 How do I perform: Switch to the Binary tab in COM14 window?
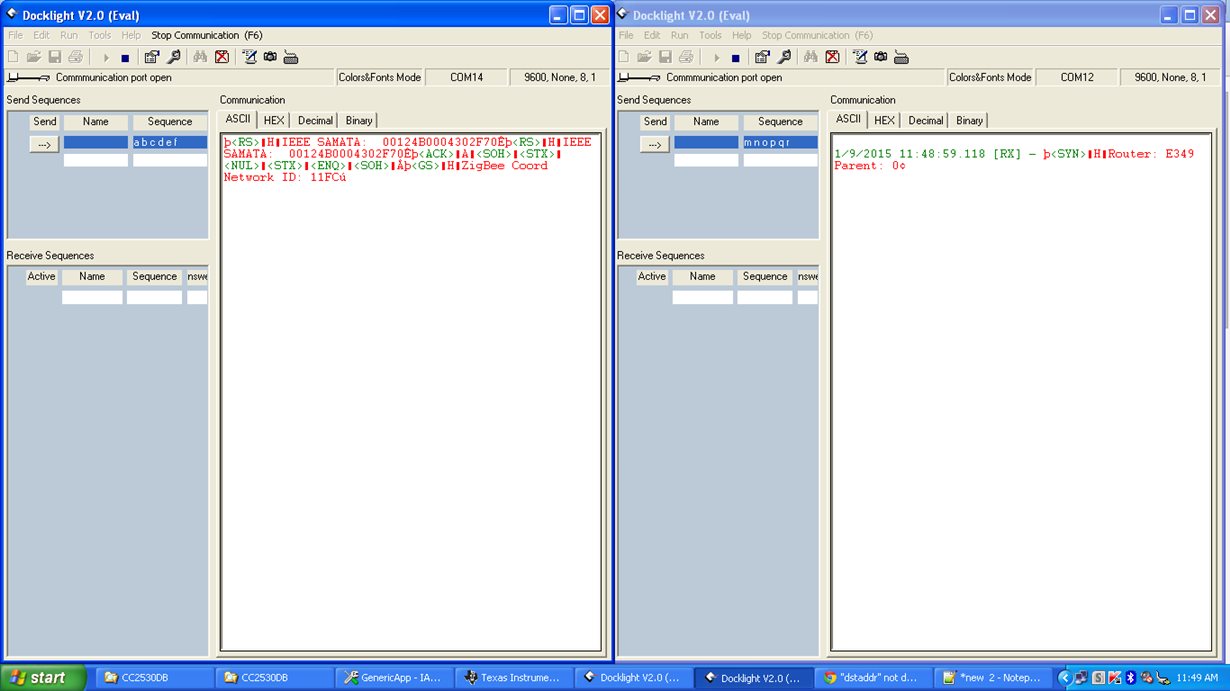point(359,120)
